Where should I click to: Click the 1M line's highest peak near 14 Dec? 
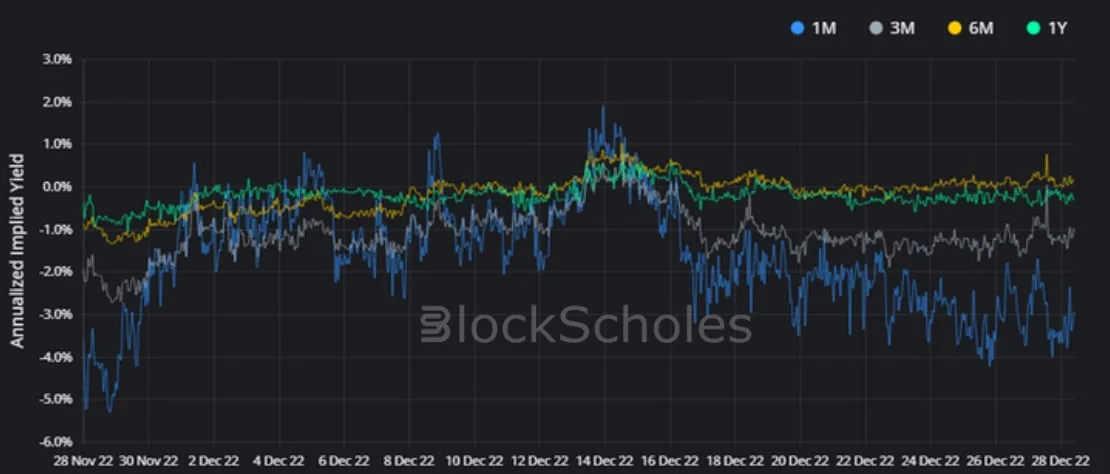click(603, 108)
